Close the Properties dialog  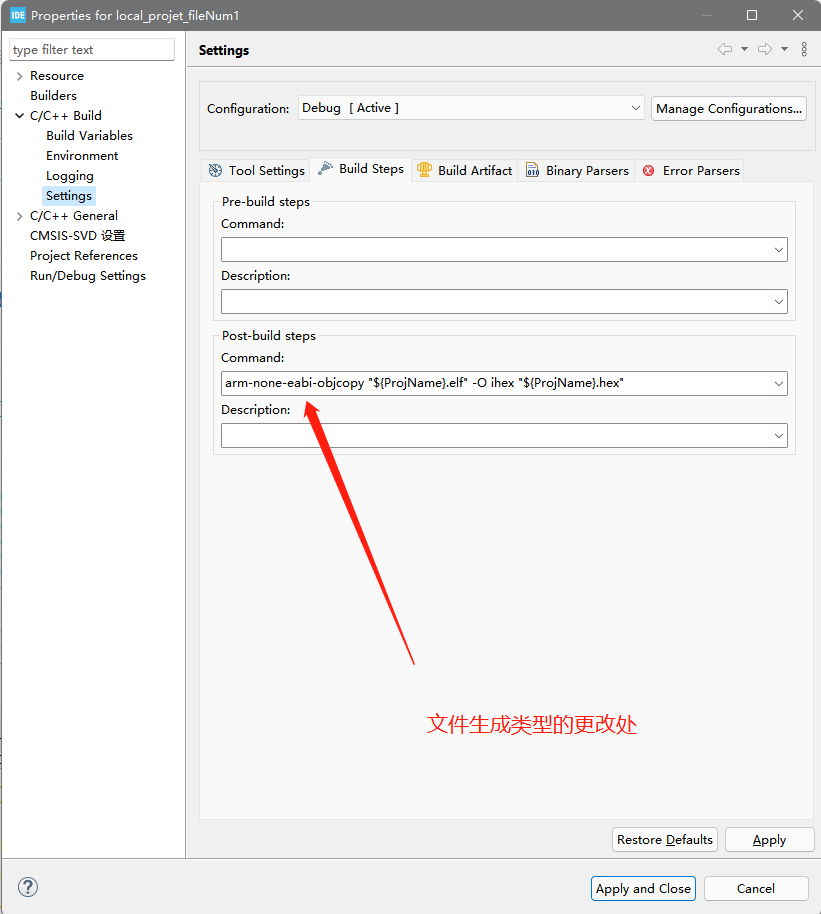tap(798, 15)
